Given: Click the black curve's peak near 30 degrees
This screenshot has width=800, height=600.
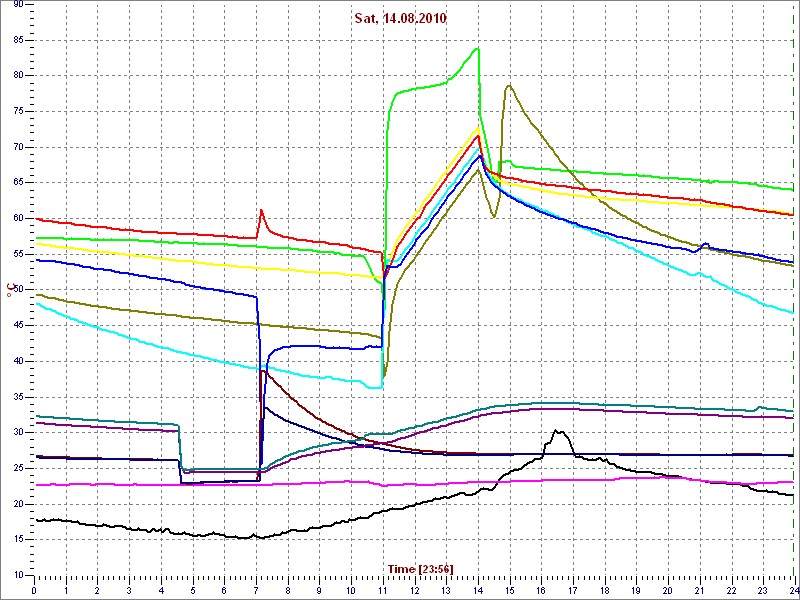Looking at the screenshot, I should (558, 431).
